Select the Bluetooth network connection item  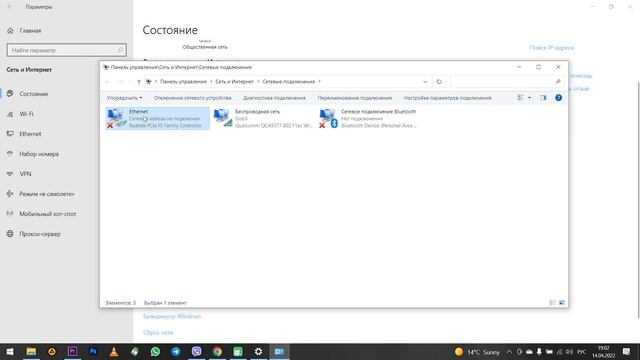[x=369, y=118]
